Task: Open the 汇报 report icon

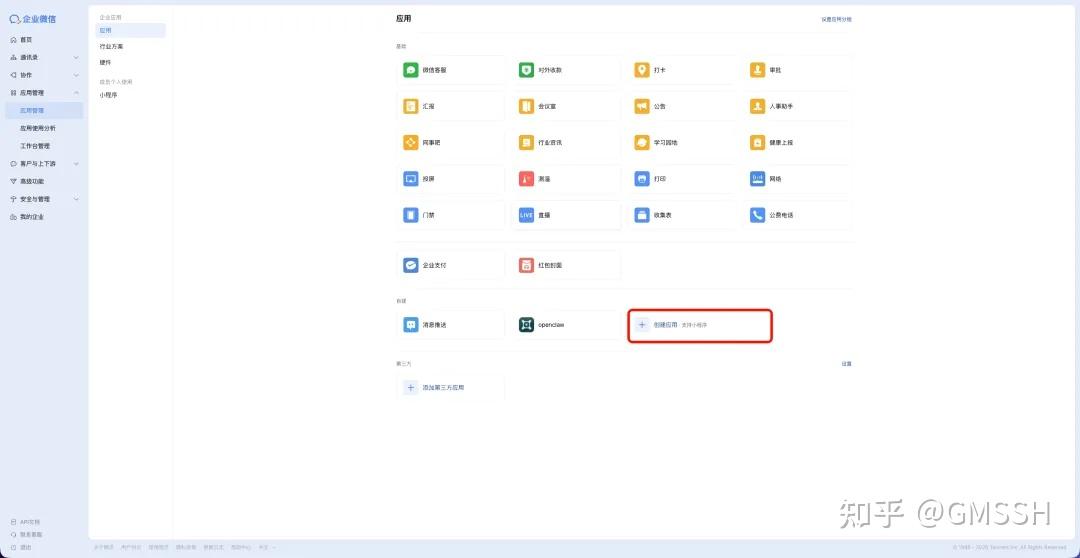Action: coord(411,106)
